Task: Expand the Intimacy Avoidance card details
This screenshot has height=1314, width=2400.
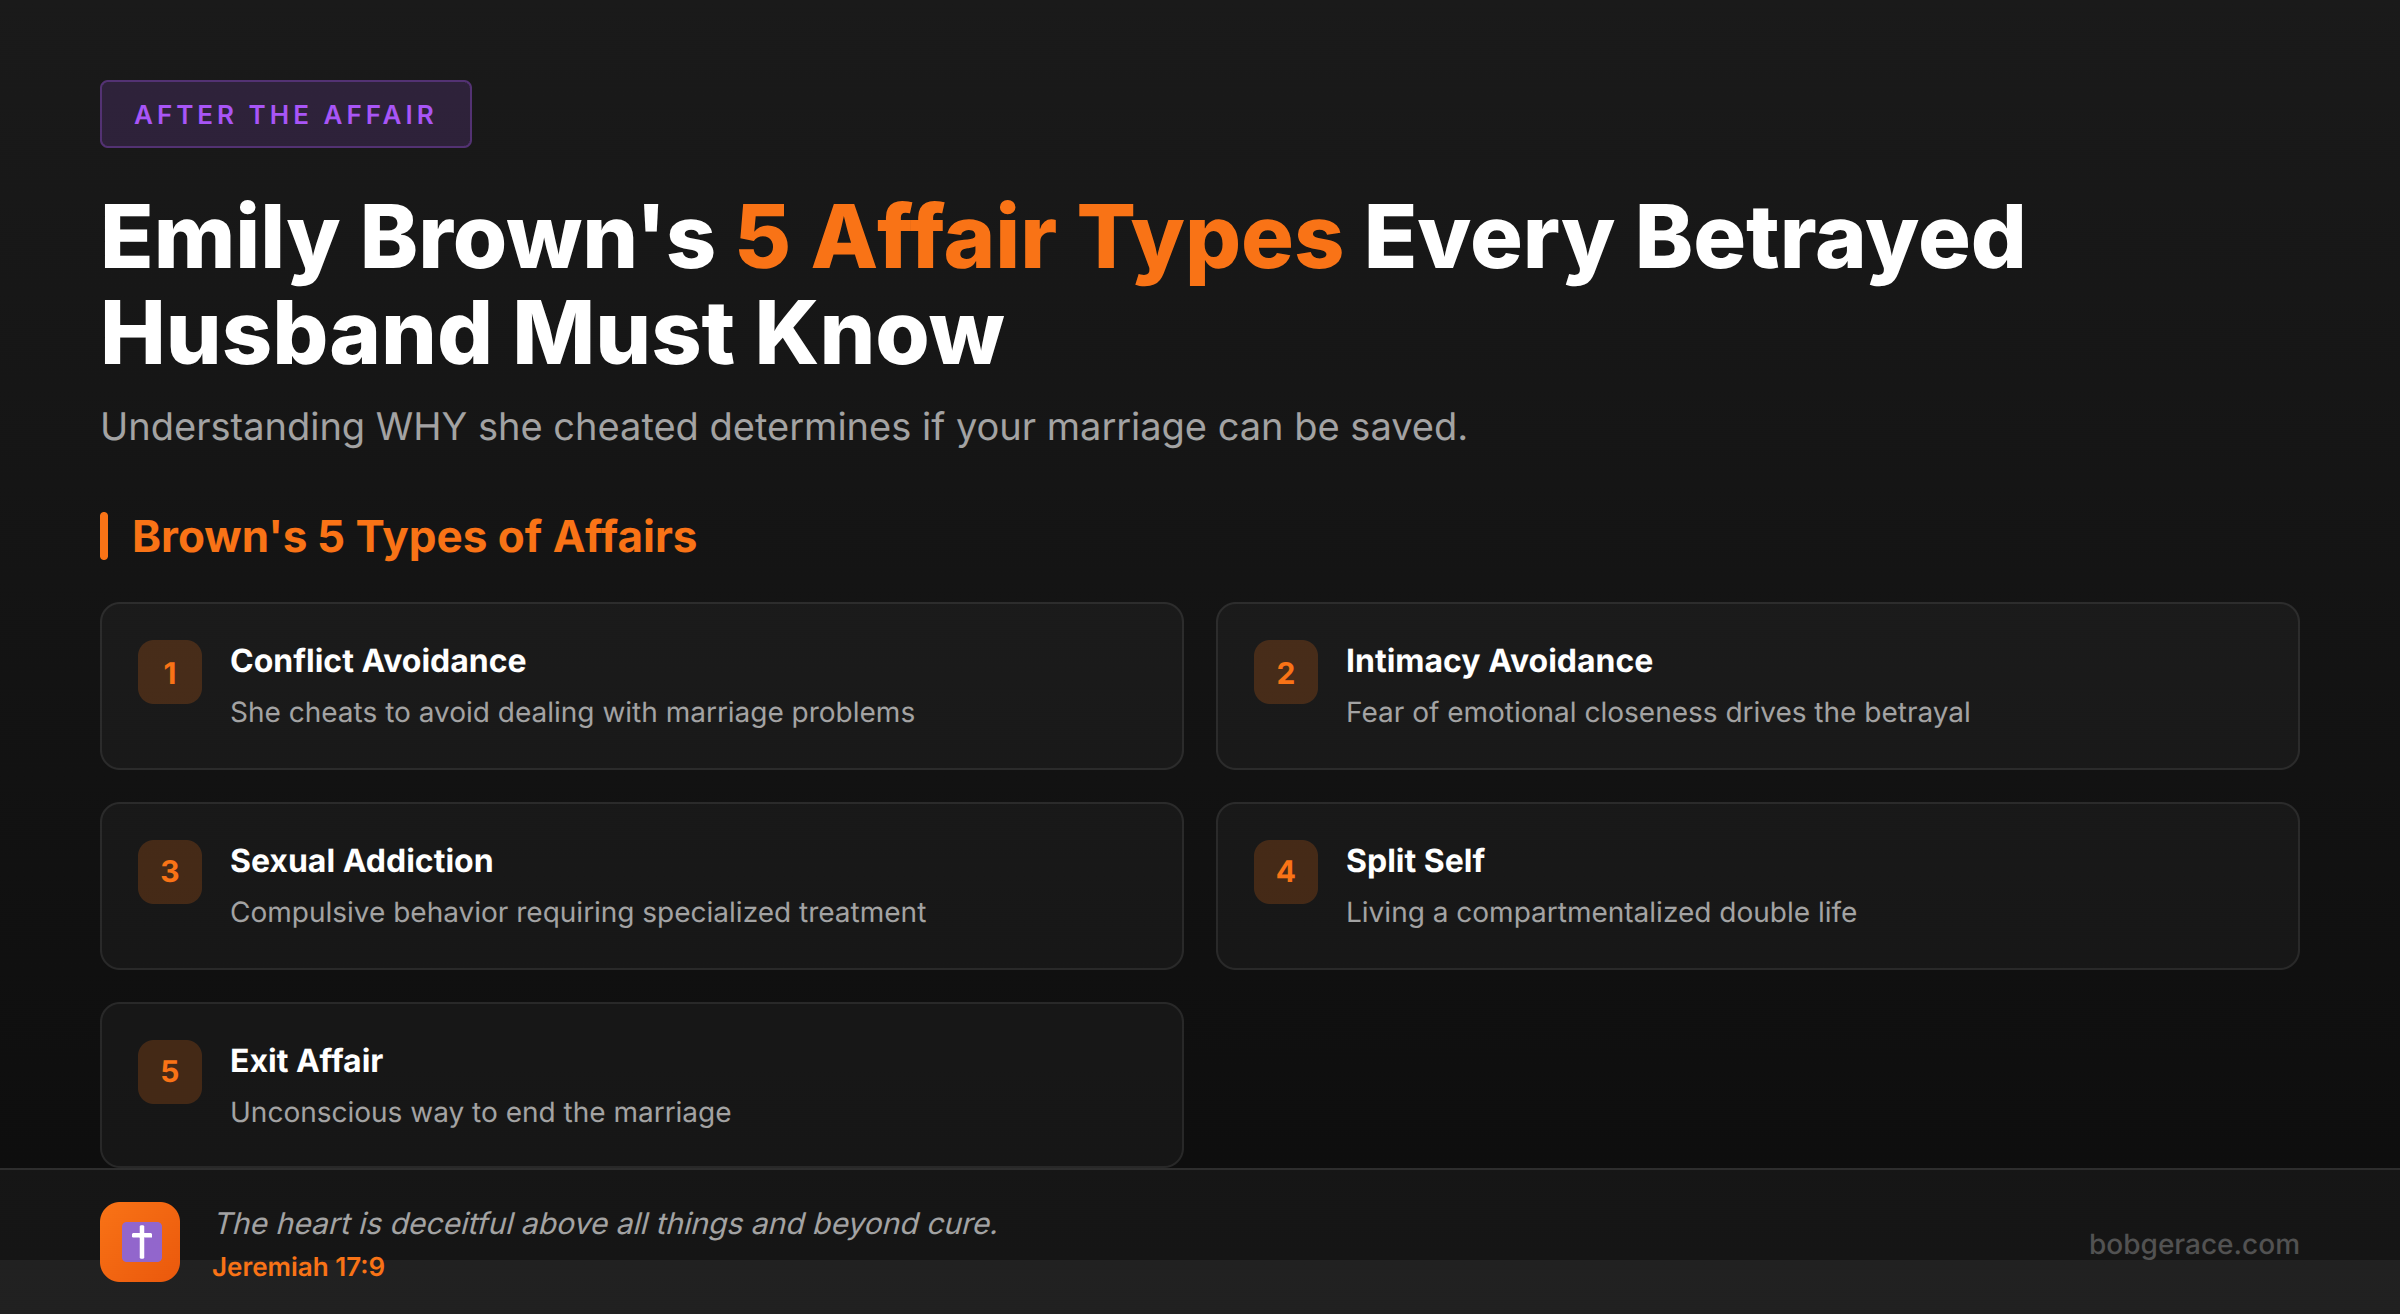Action: coord(1758,685)
